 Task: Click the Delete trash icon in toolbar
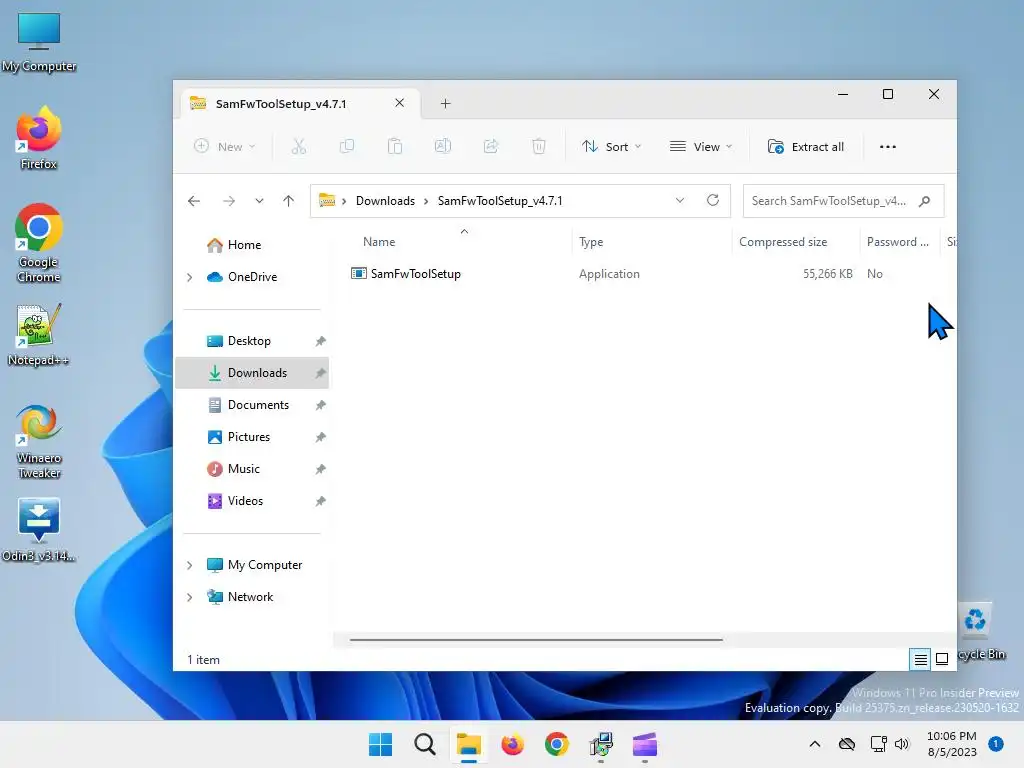pyautogui.click(x=539, y=146)
